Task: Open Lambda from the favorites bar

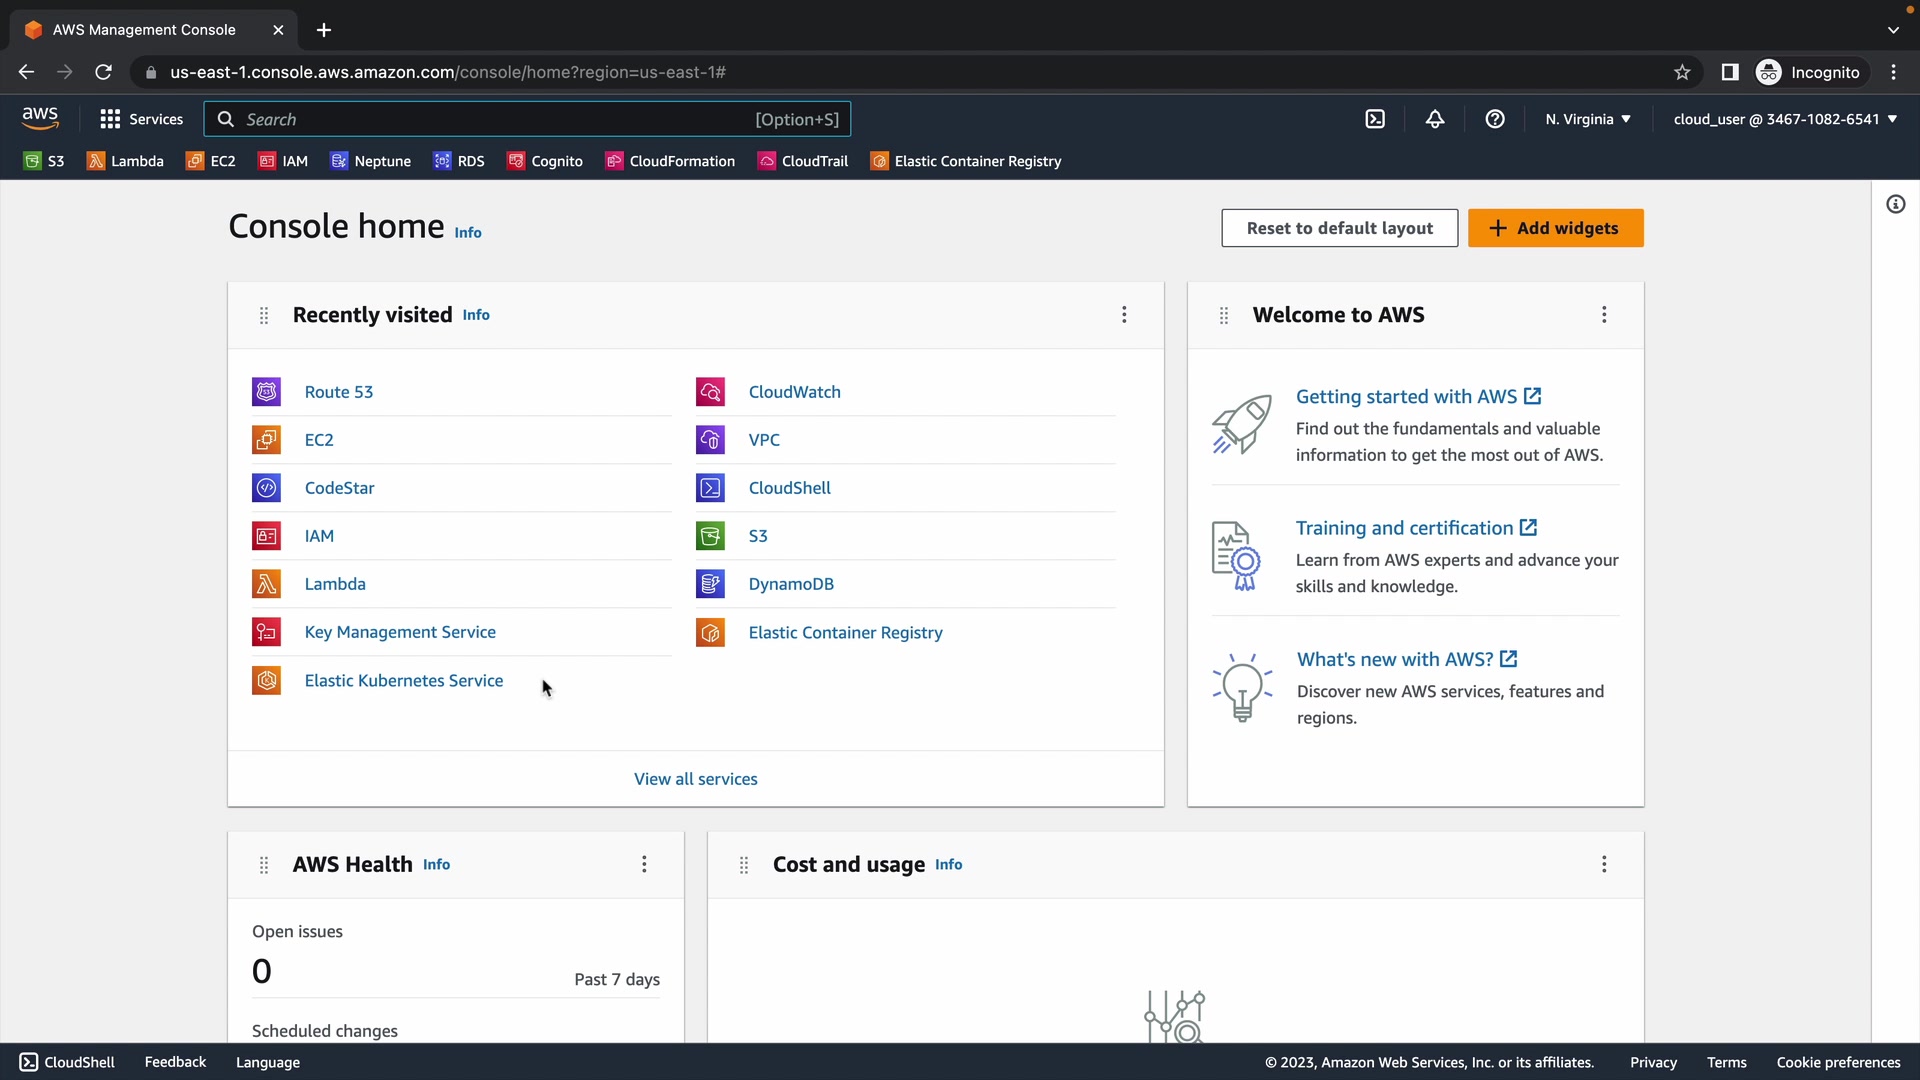Action: (x=126, y=161)
